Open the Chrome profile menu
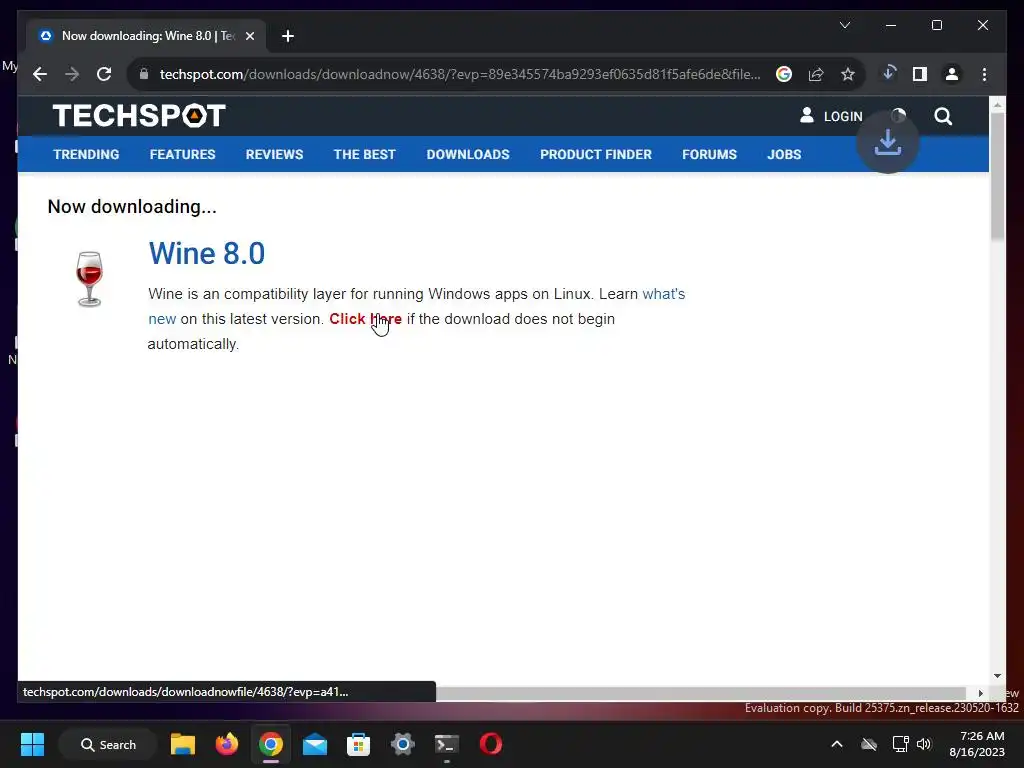Image resolution: width=1024 pixels, height=768 pixels. tap(952, 74)
